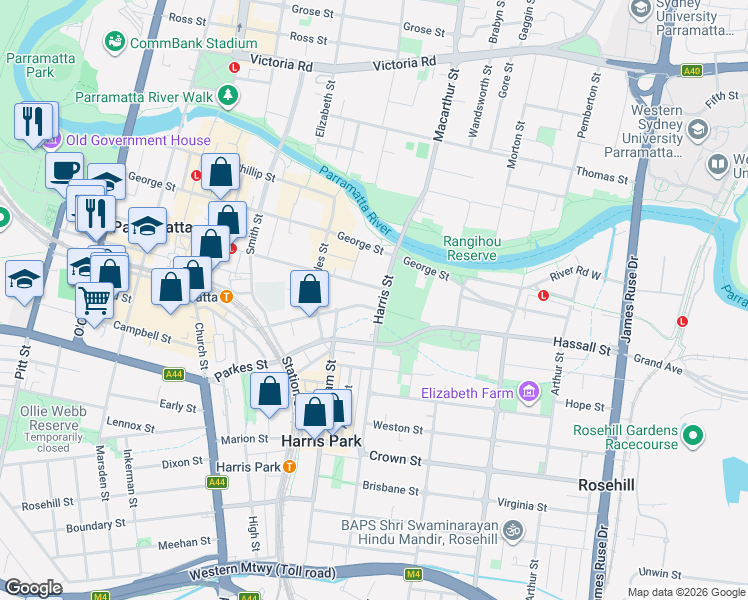The height and width of the screenshot is (600, 748).
Task: Click the restaurant pin left of Parramatta label
Action: point(96,217)
